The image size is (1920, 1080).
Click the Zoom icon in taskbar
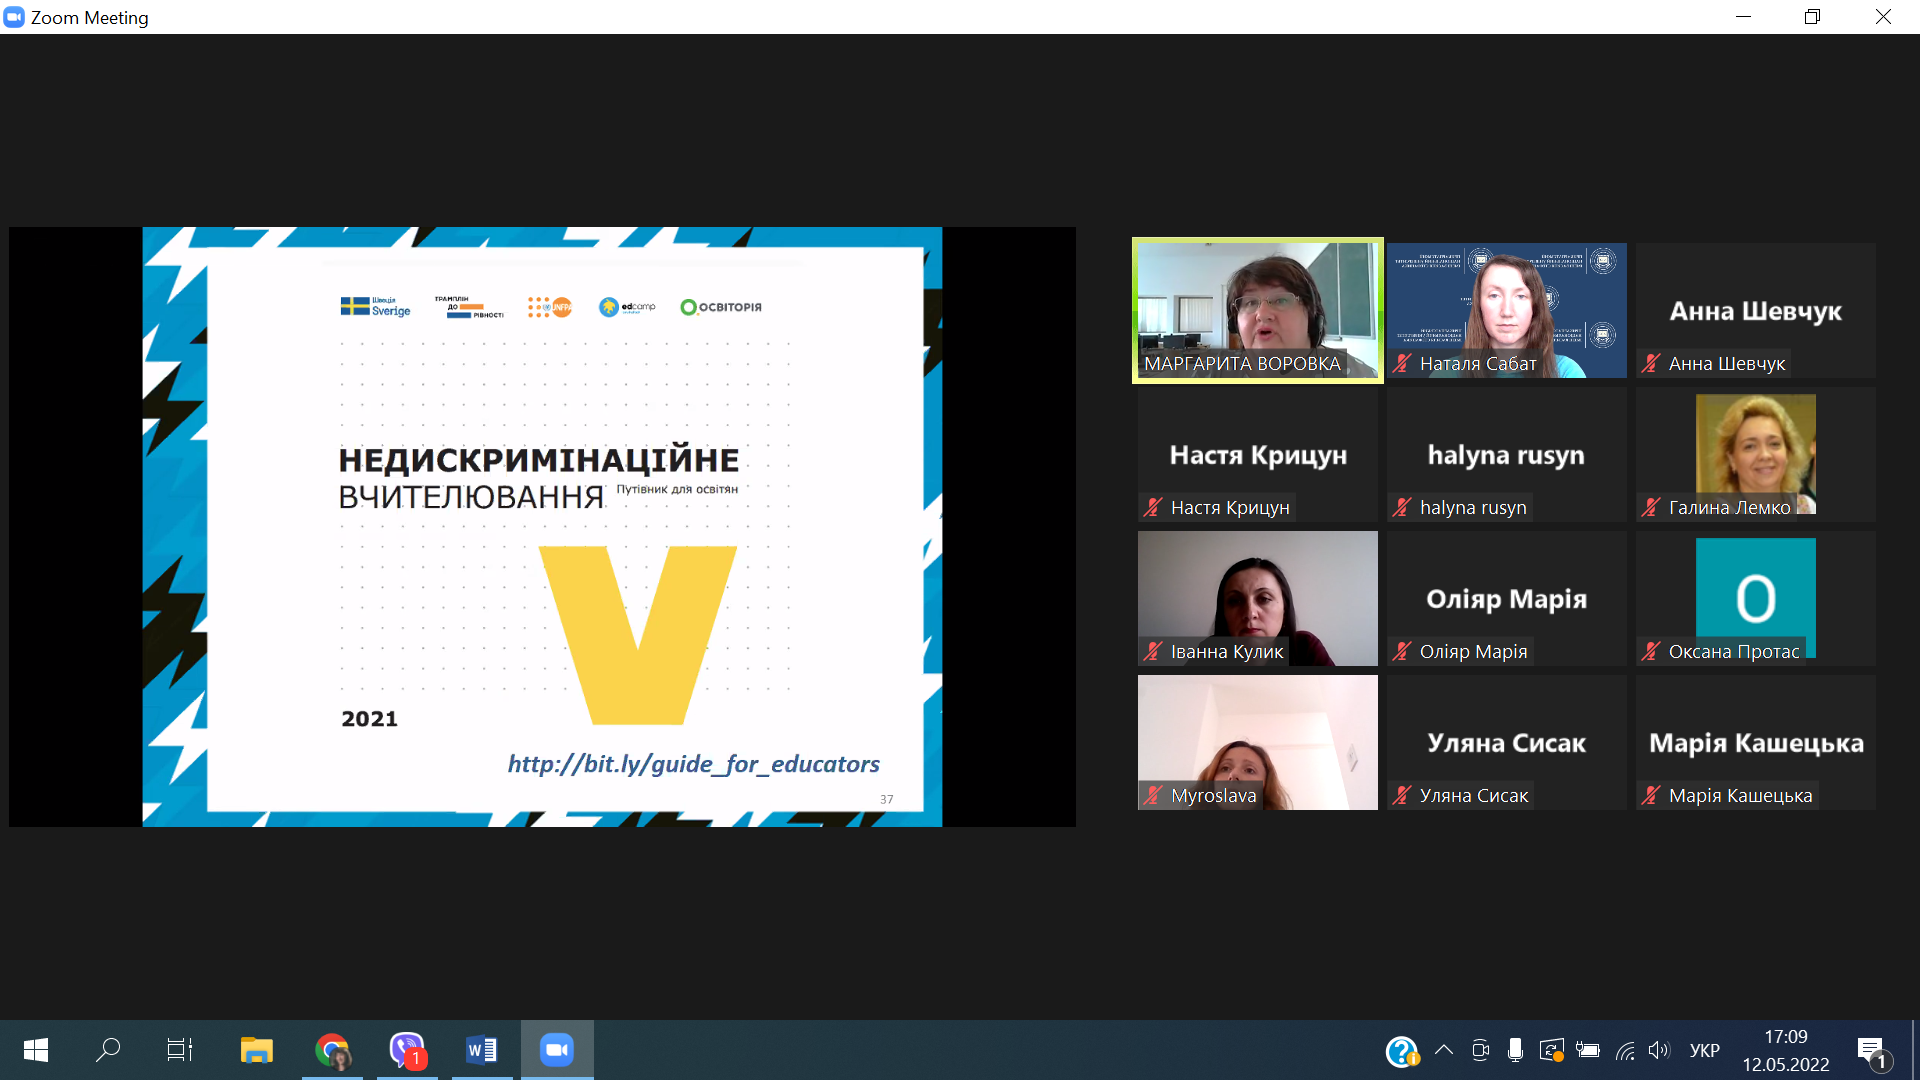tap(556, 1050)
